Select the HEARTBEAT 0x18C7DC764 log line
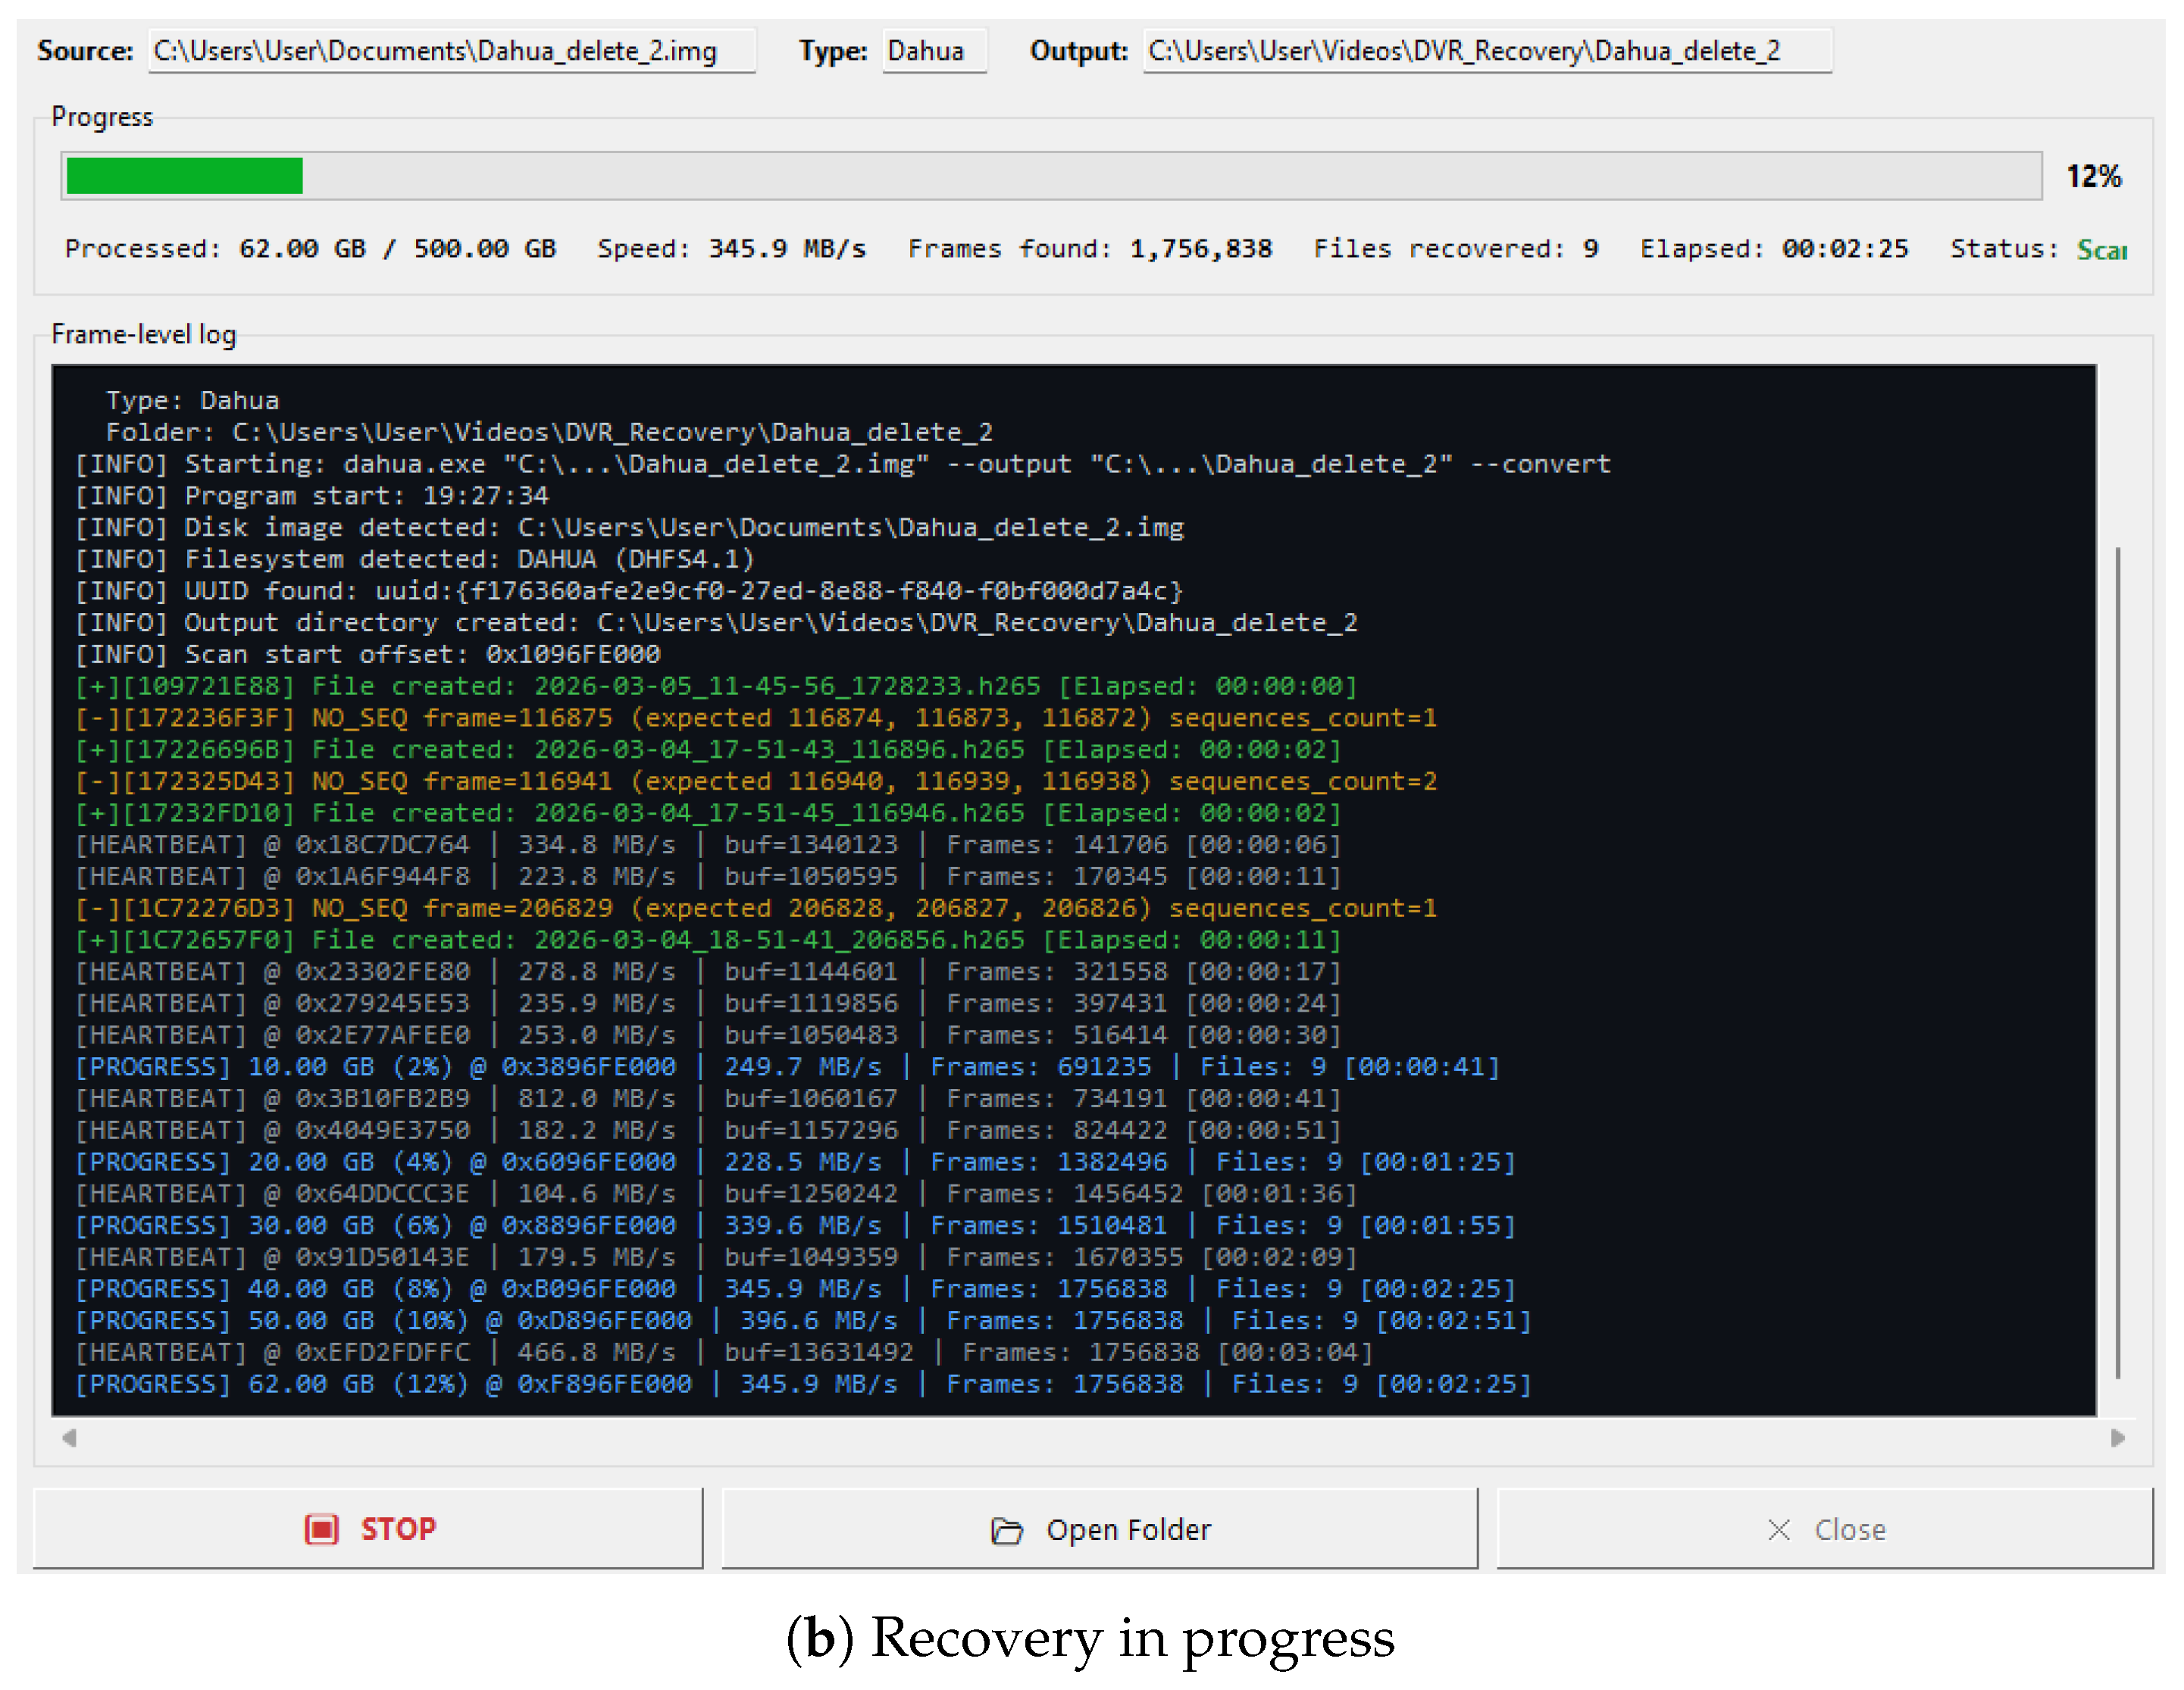The image size is (2184, 1690). 708,845
